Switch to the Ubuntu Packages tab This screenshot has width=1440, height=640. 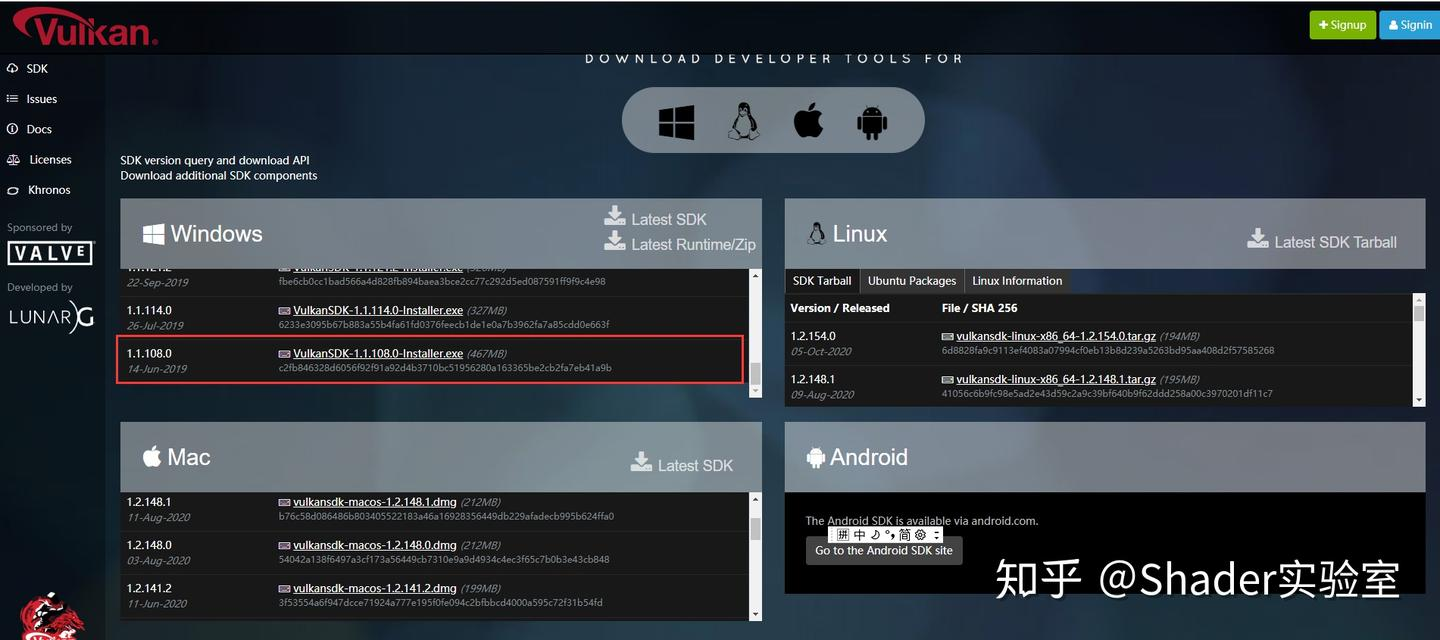pyautogui.click(x=912, y=281)
